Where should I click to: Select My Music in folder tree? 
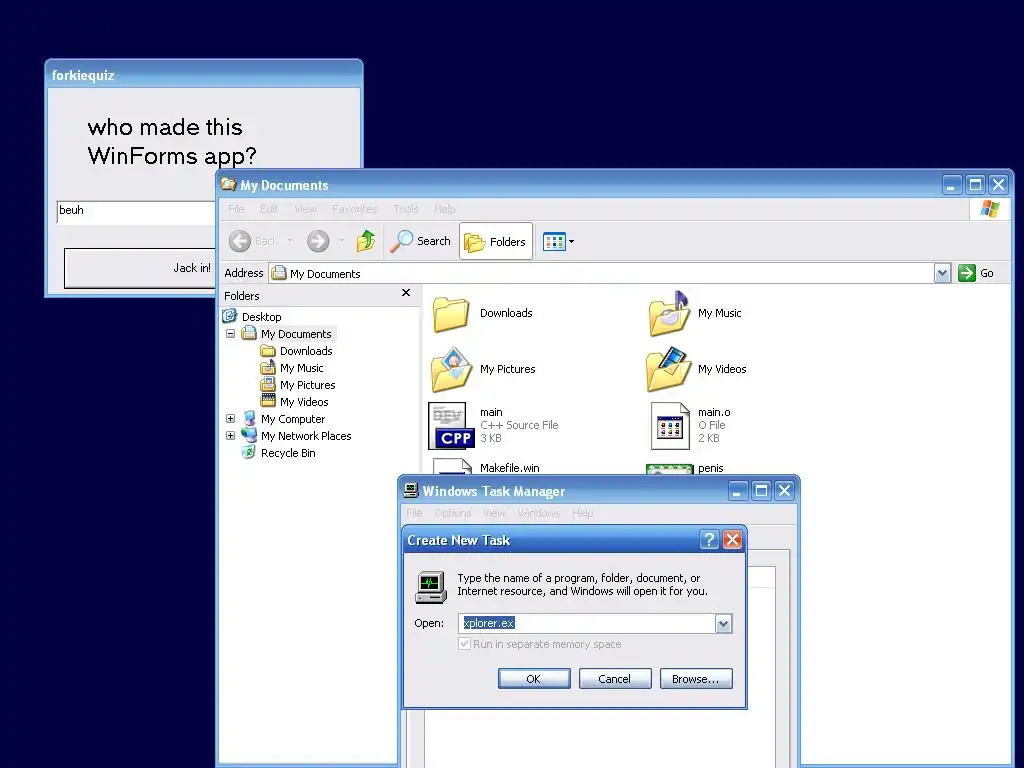(x=301, y=368)
